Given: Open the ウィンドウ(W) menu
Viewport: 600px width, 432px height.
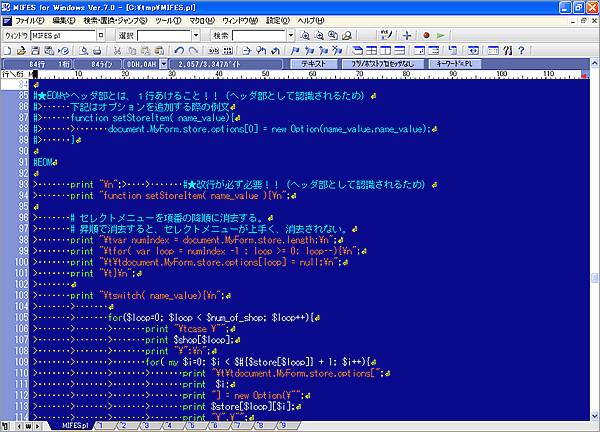Looking at the screenshot, I should (240, 21).
